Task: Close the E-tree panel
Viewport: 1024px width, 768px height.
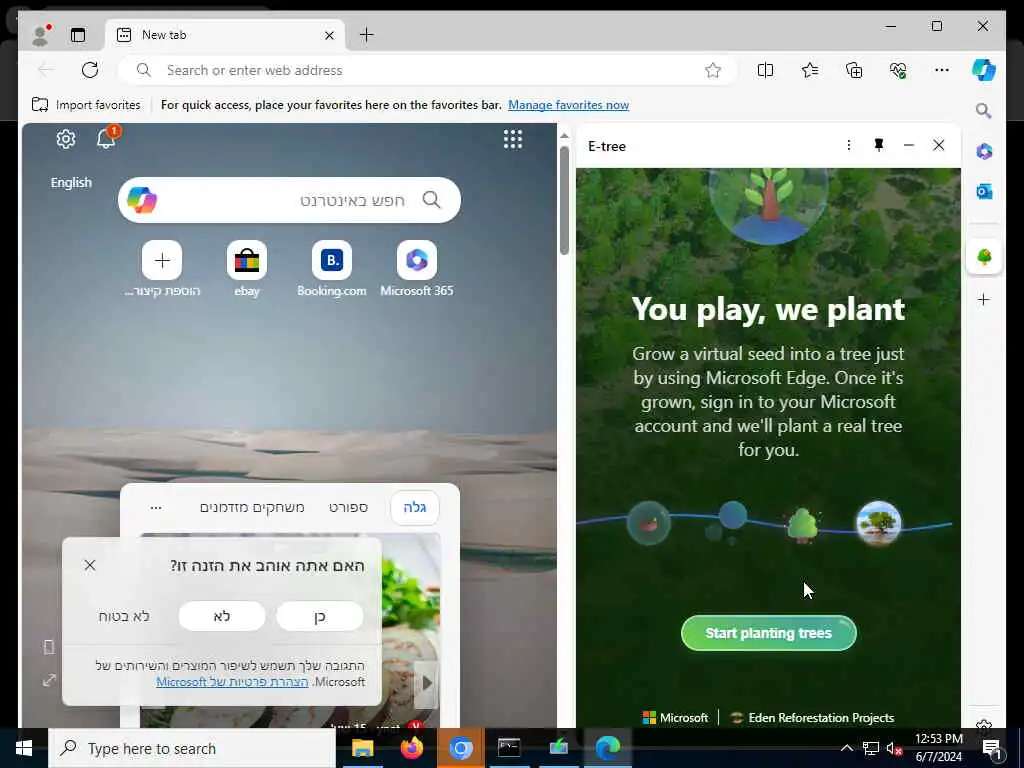Action: pyautogui.click(x=938, y=145)
